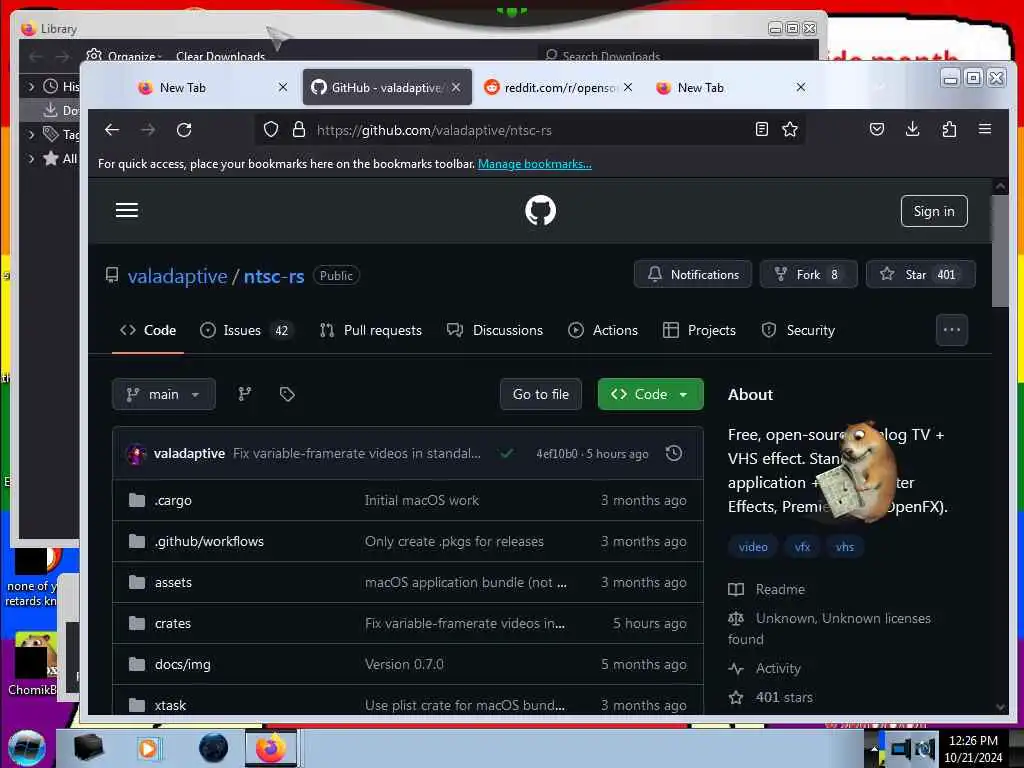Viewport: 1024px width, 768px height.
Task: Expand All Bookmarks in the Library window
Action: [31, 158]
